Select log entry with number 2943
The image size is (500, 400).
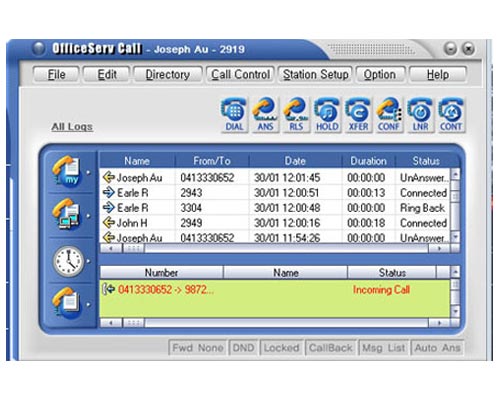pos(275,193)
